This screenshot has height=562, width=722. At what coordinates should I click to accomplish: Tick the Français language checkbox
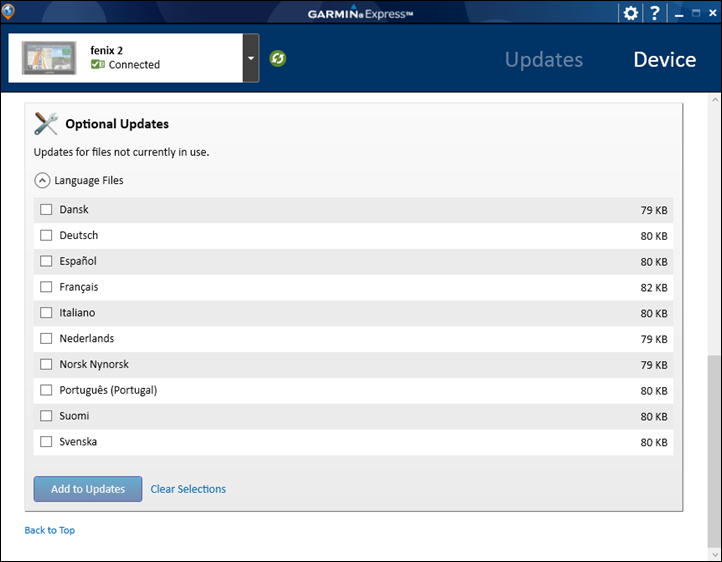(46, 287)
